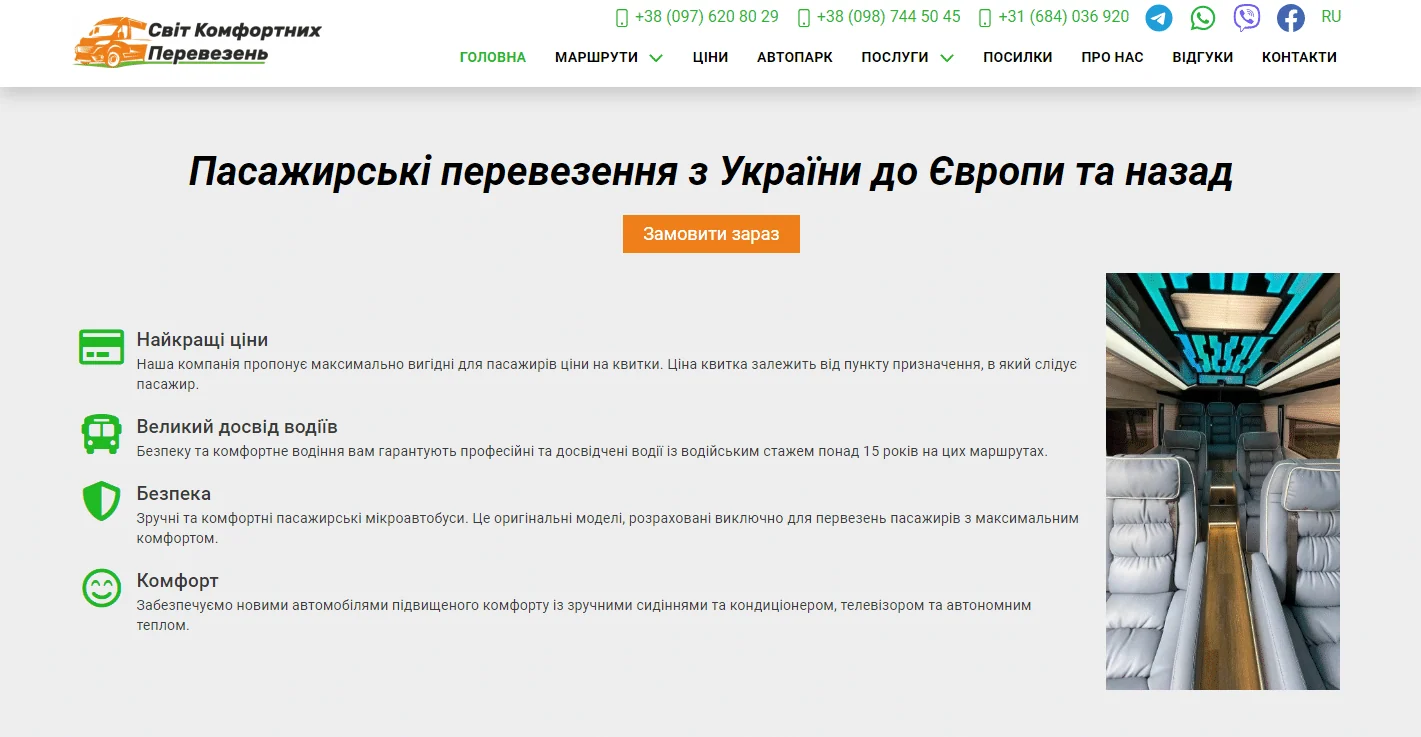Click the orange bus site logo
This screenshot has height=737, width=1421.
(197, 43)
